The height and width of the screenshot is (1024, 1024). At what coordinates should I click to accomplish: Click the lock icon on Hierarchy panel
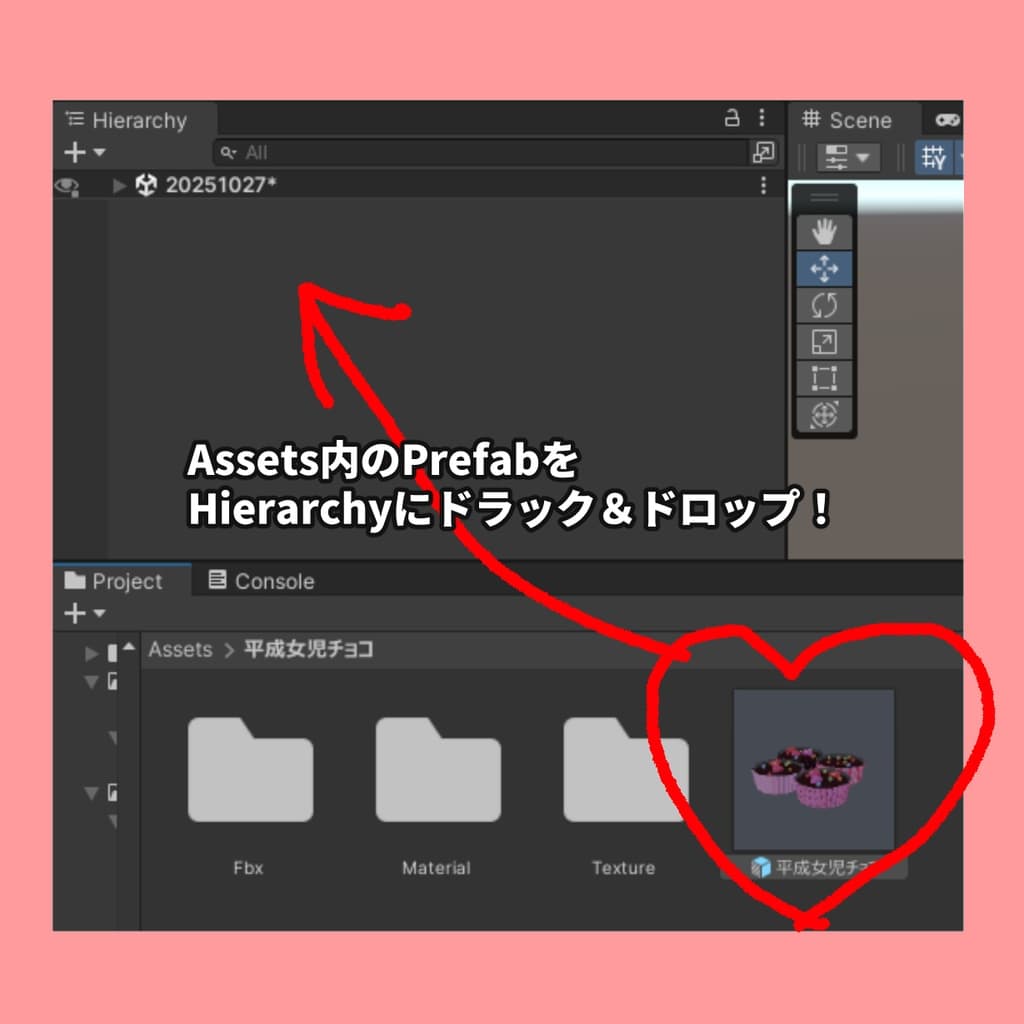pyautogui.click(x=732, y=119)
